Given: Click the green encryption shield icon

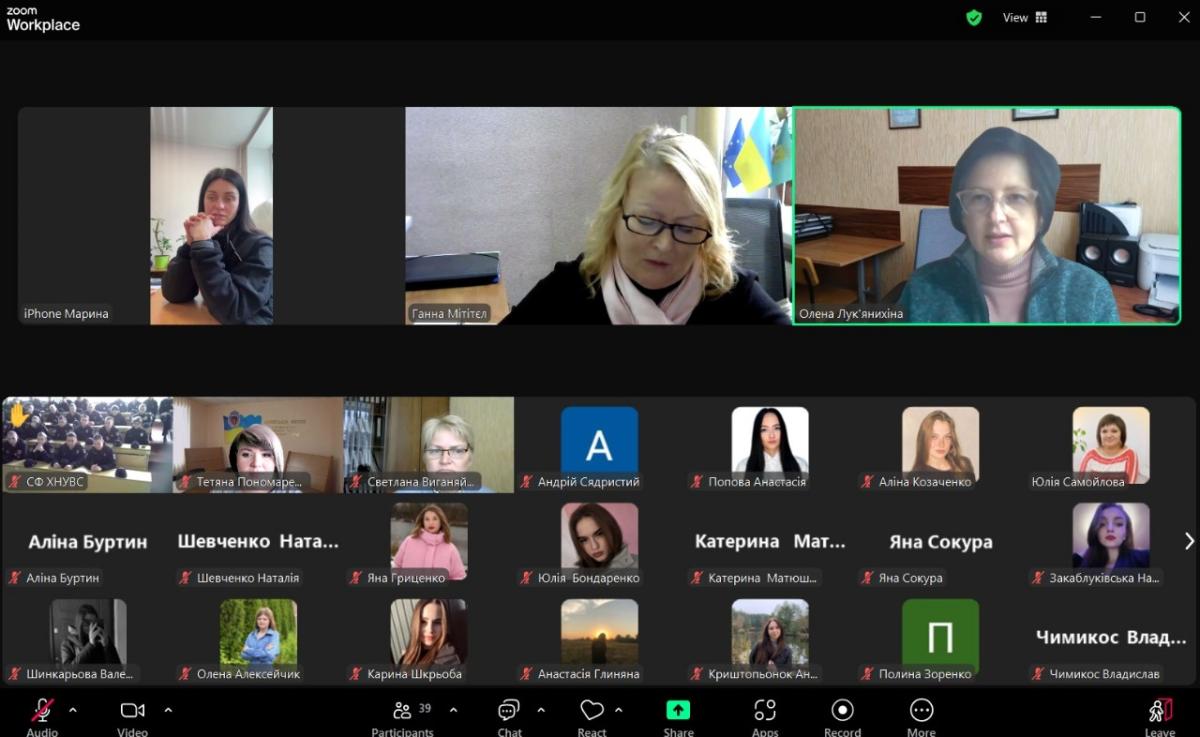Looking at the screenshot, I should tap(974, 17).
